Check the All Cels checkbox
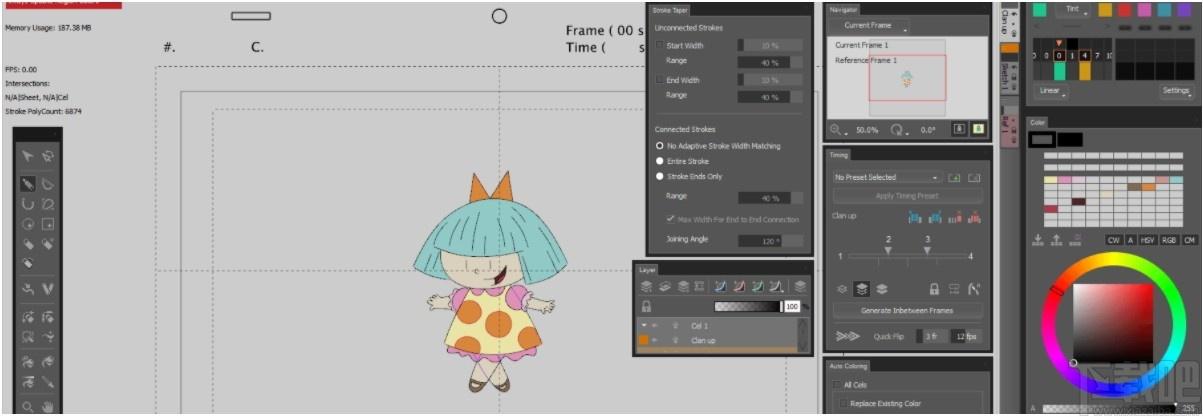Screen dimensions: 1203x416 click(836, 384)
